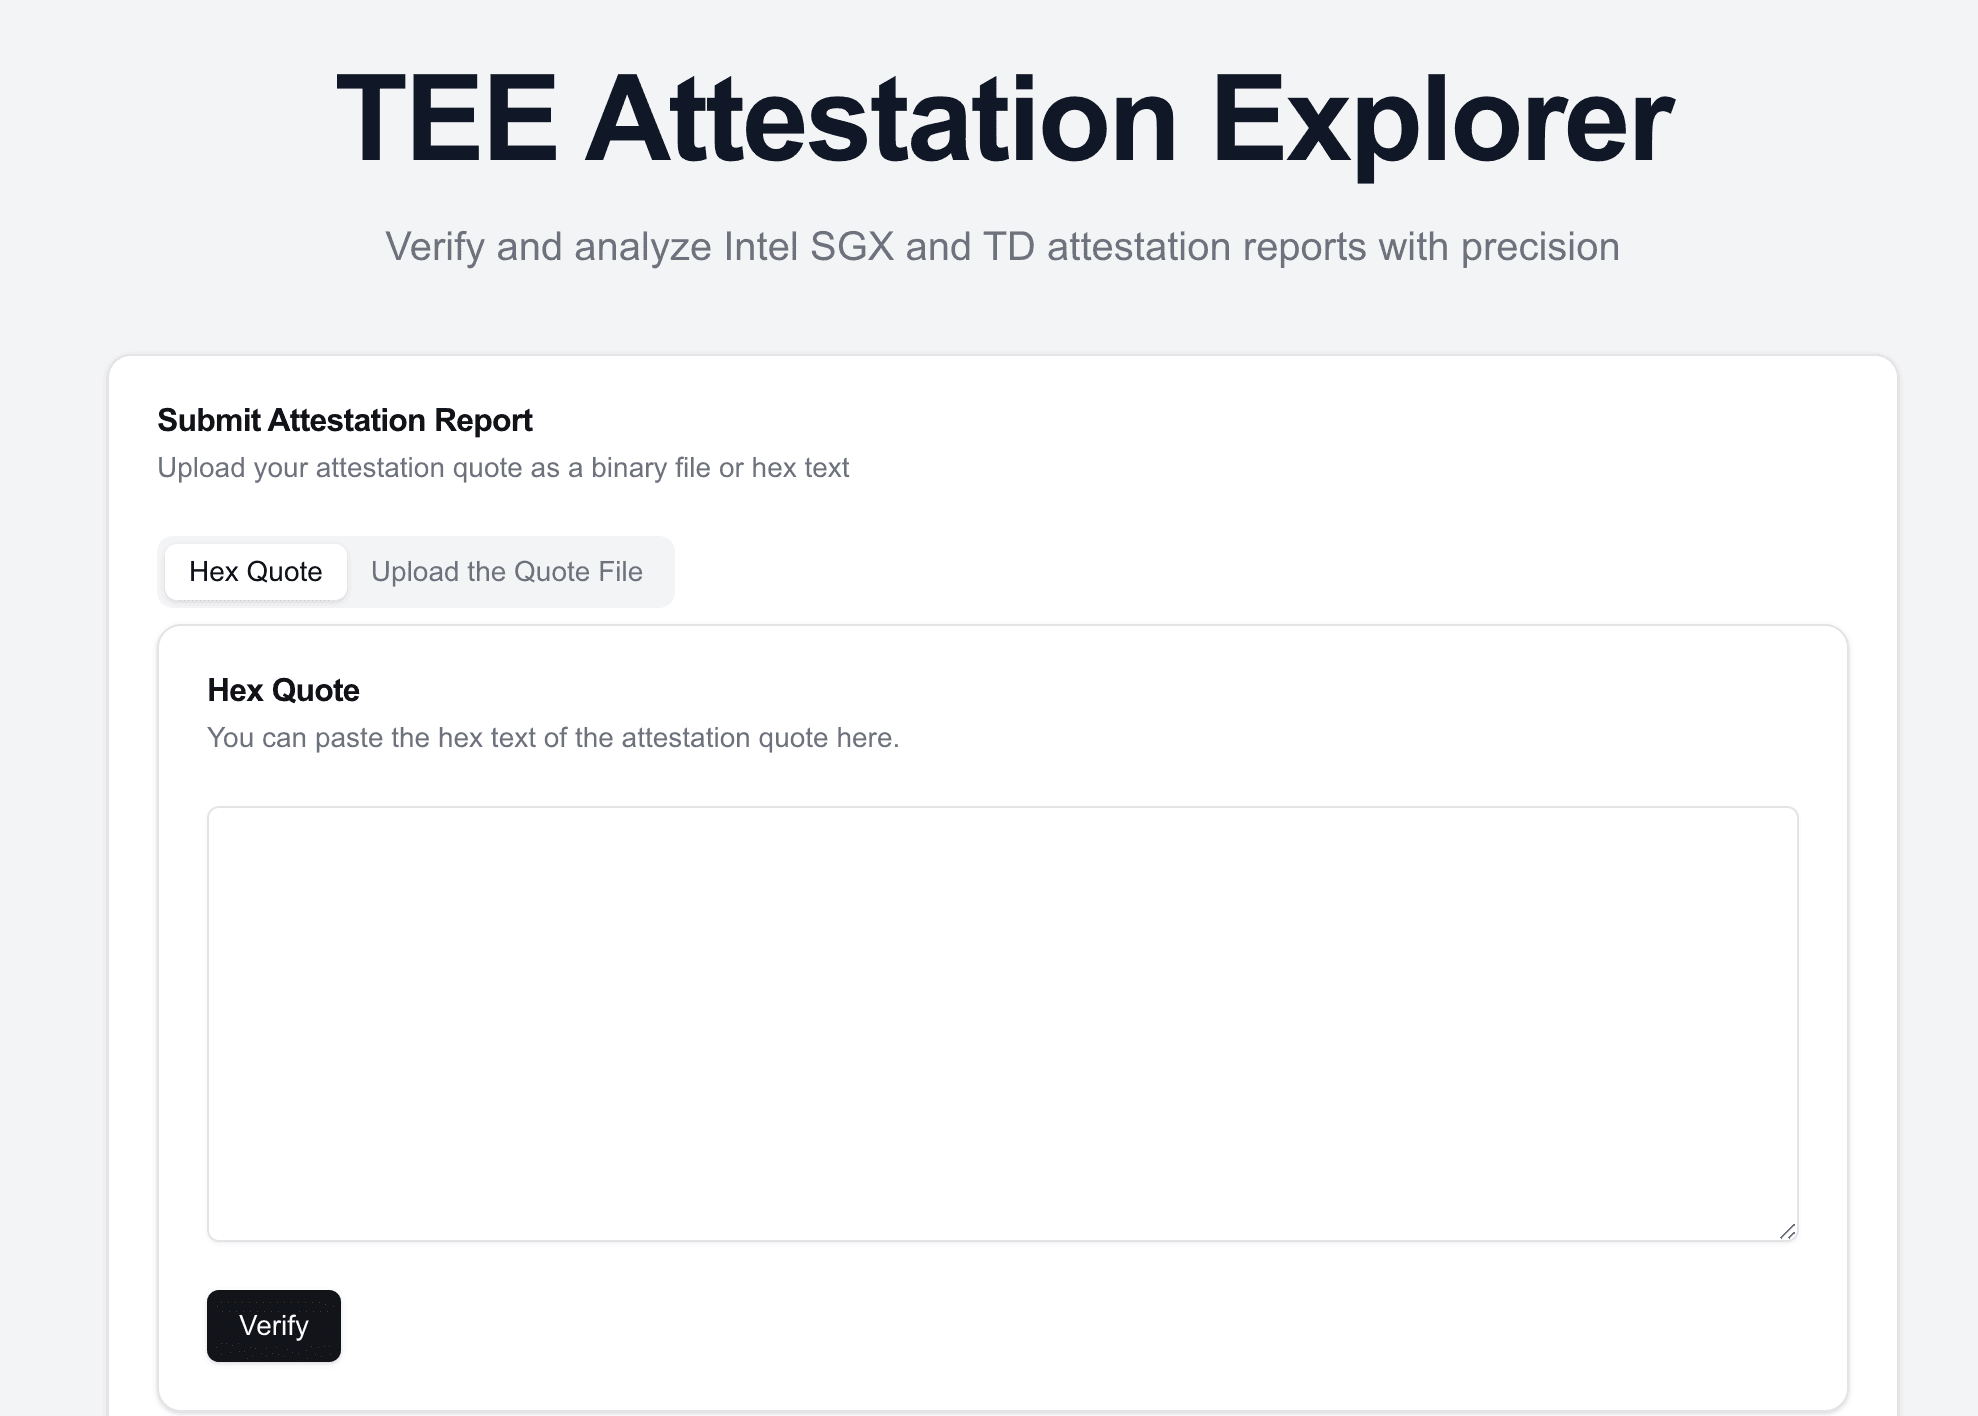1978x1416 pixels.
Task: Select the Hex Quote tab
Action: pos(255,572)
